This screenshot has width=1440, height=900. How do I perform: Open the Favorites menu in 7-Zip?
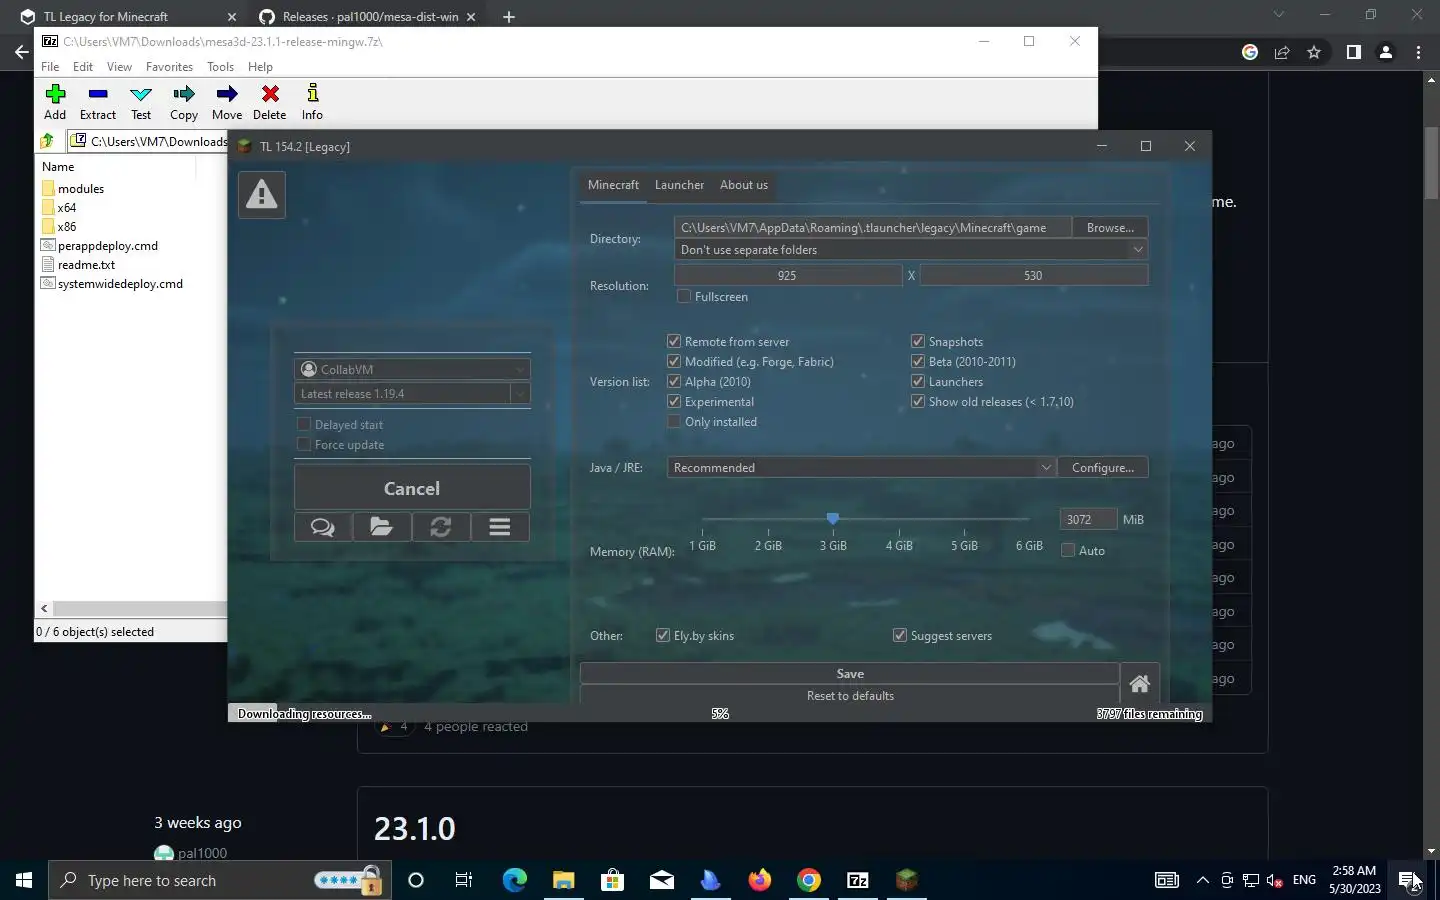pyautogui.click(x=169, y=67)
